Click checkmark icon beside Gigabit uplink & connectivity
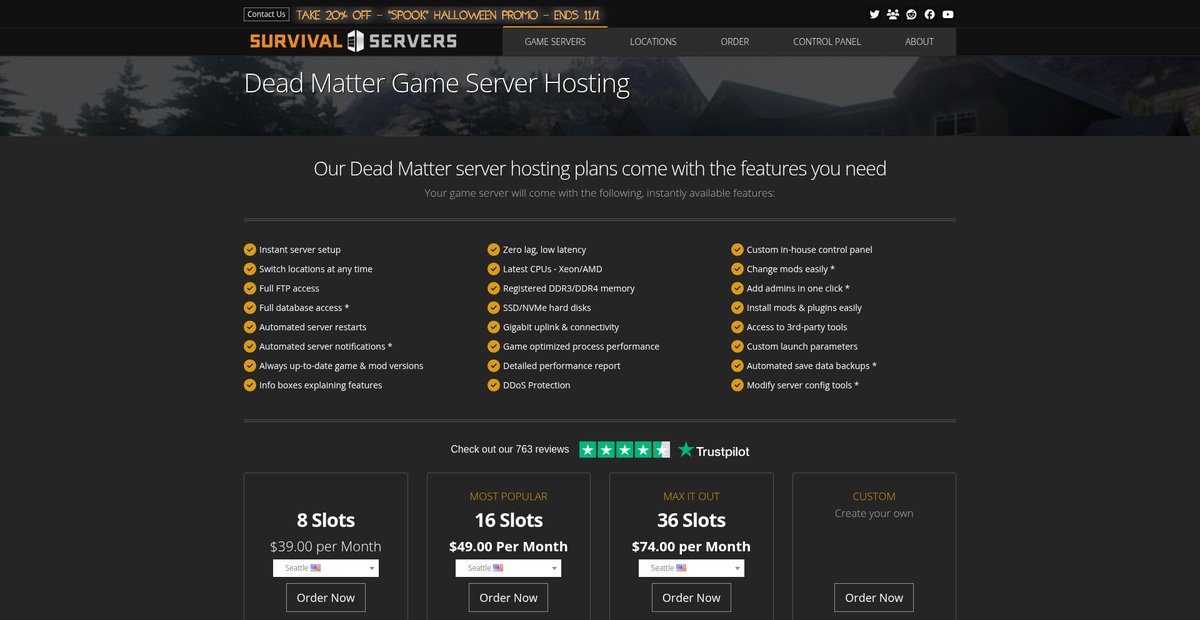 pyautogui.click(x=494, y=327)
